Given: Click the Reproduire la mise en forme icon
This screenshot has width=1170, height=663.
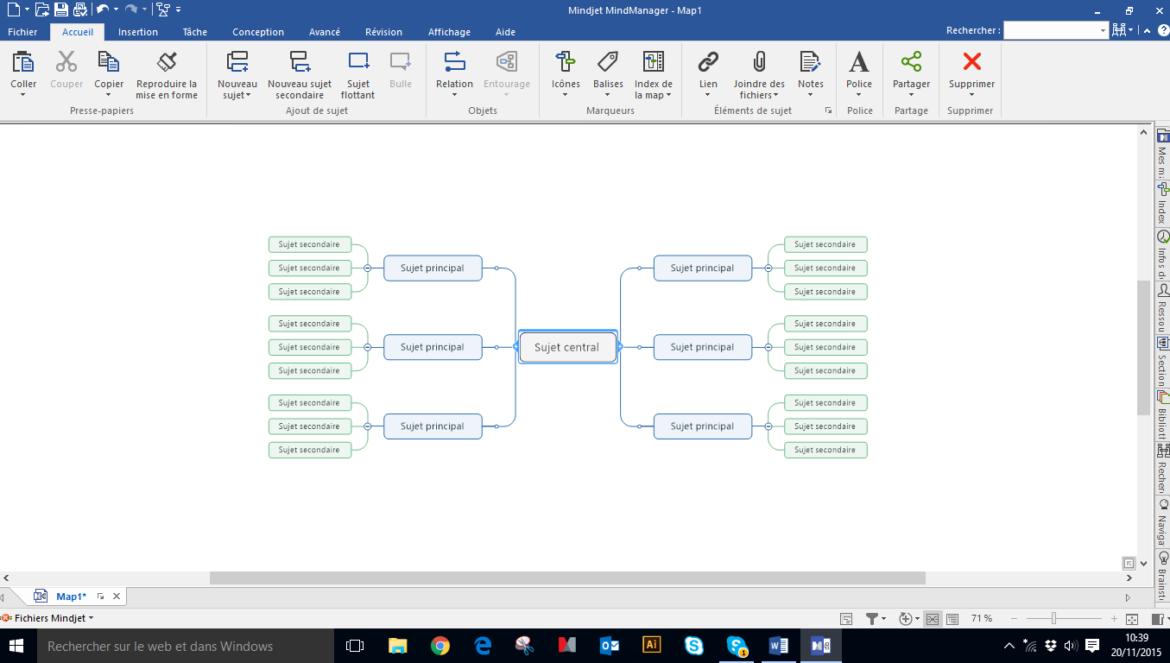Looking at the screenshot, I should click(x=167, y=63).
